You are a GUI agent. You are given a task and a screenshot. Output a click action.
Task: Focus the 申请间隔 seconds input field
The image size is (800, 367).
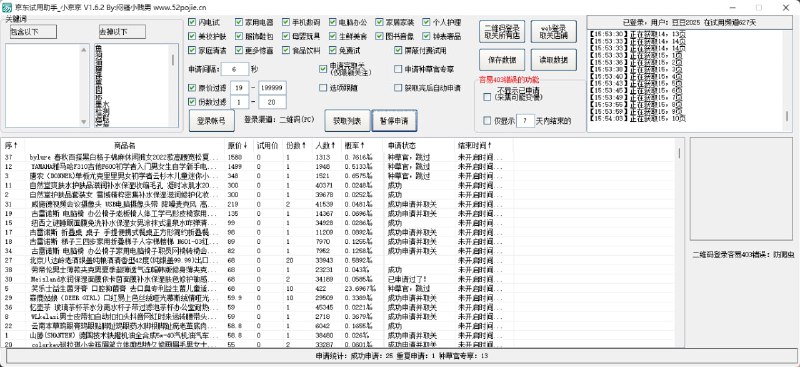(x=235, y=69)
